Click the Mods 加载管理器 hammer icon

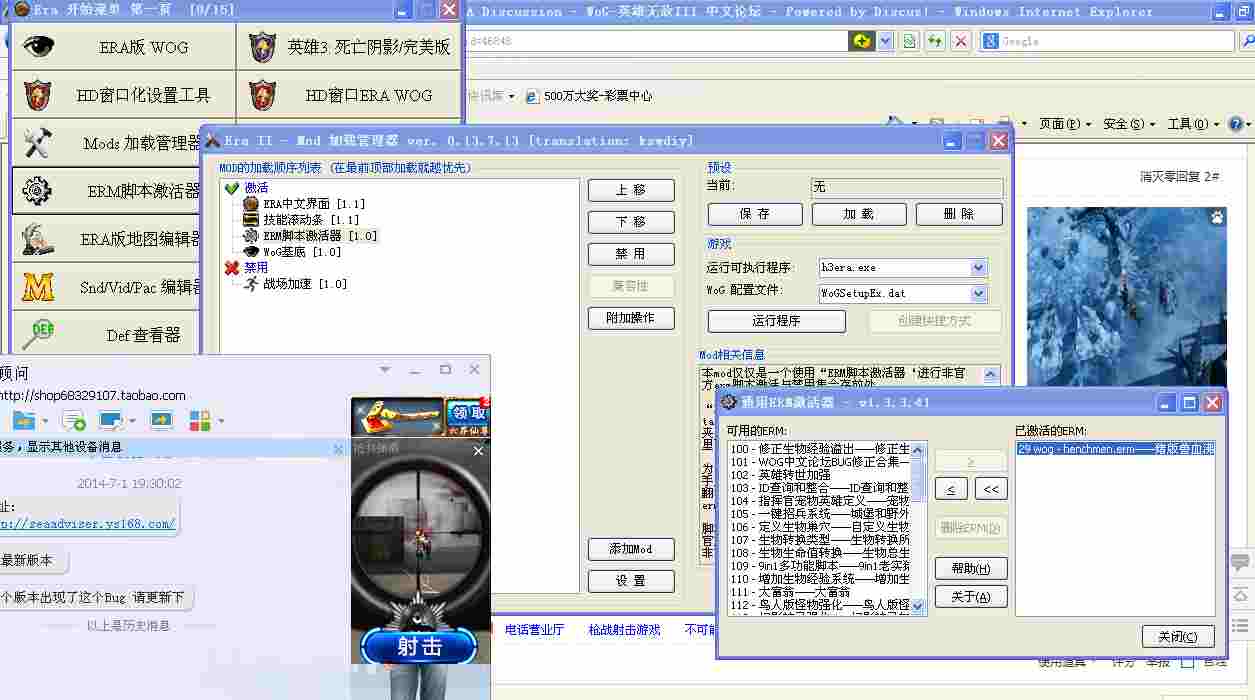[38, 143]
